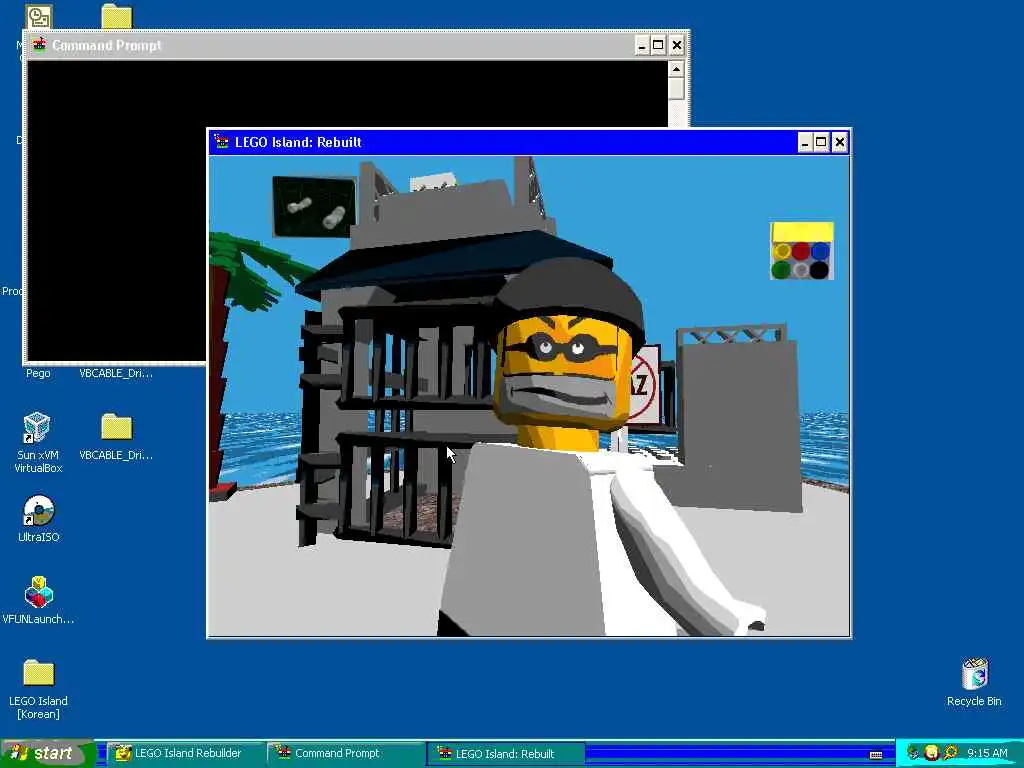The image size is (1024, 768).
Task: Click the 9:15 AM clock in tray
Action: click(x=987, y=753)
